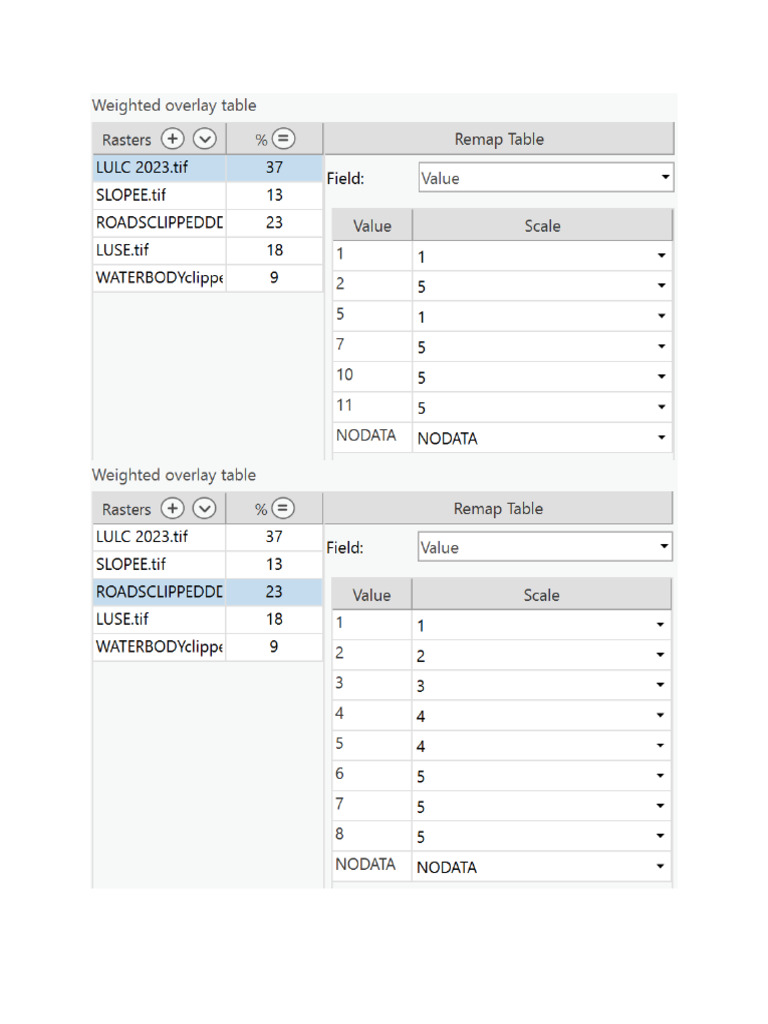Add raster using plus icon in bottom table
Viewport: 768px width, 1024px height.
tap(172, 508)
